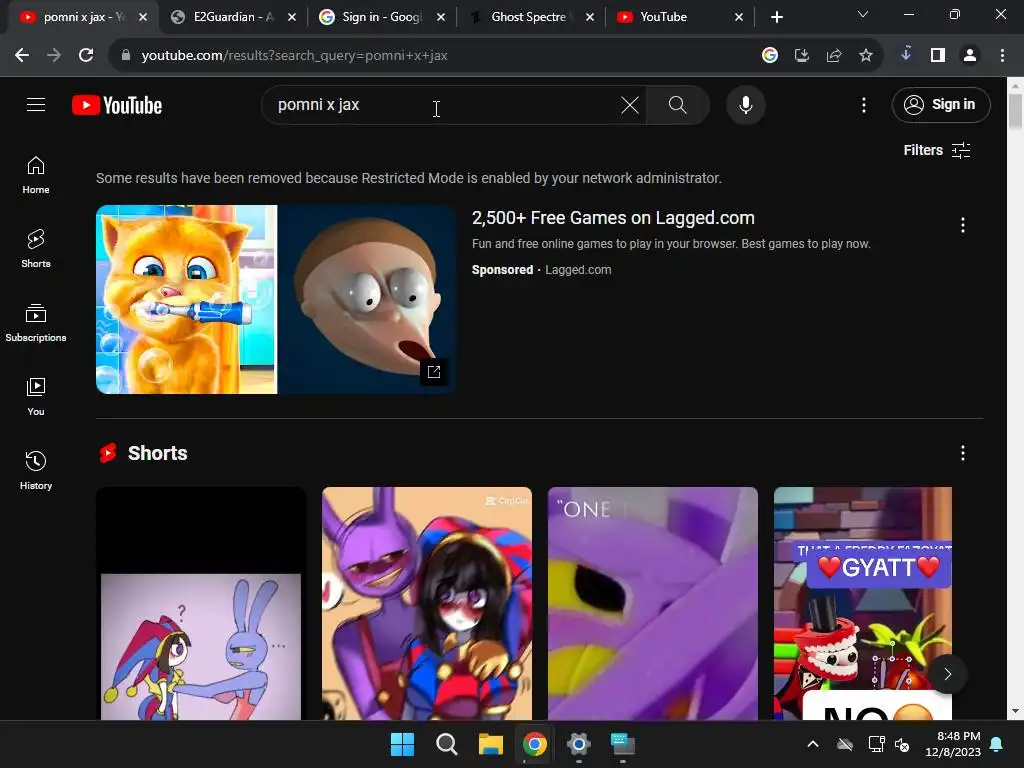Open the purple 'ONE' short thumbnail
1024x768 pixels.
point(653,603)
